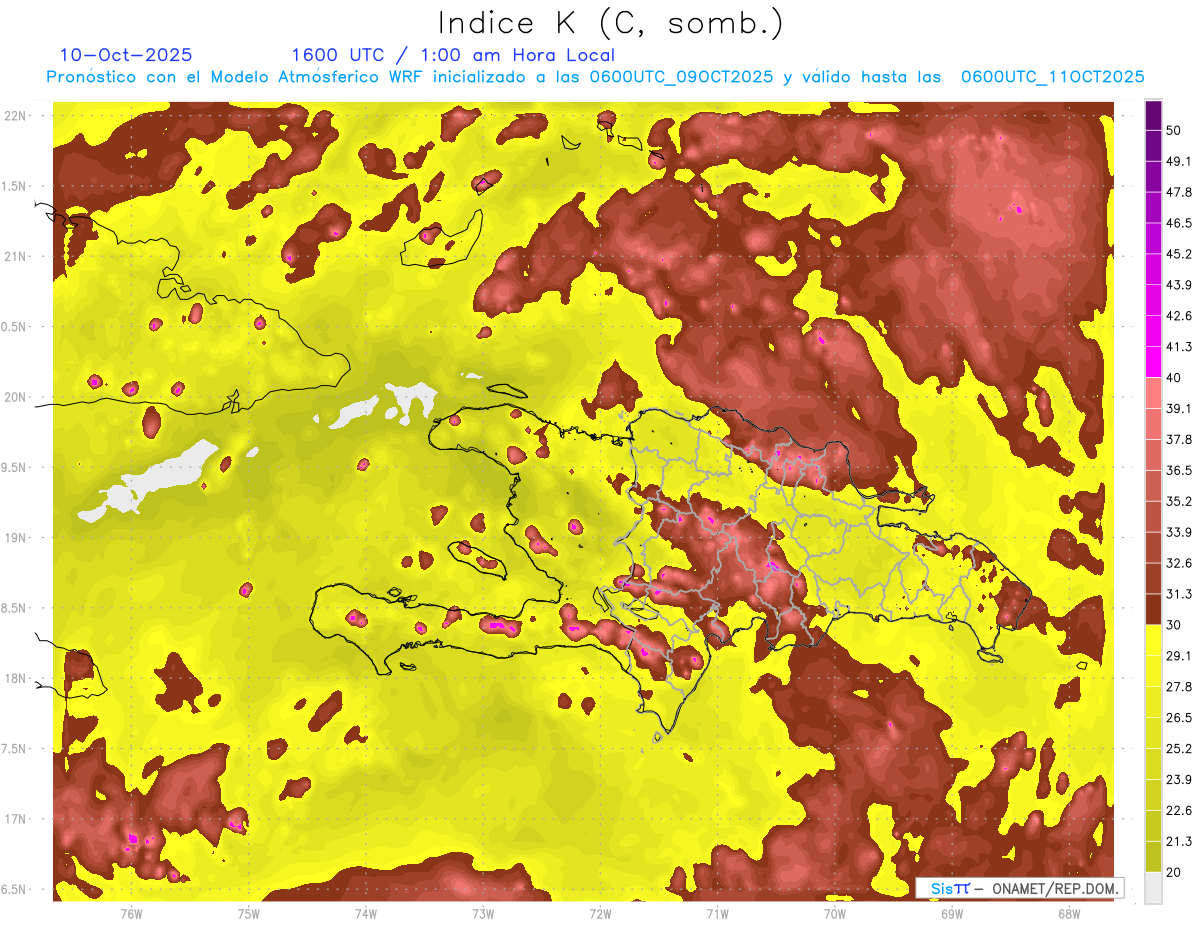Click the colorbar label '37.8'
Screen dimensions: 1200x927
1180,440
